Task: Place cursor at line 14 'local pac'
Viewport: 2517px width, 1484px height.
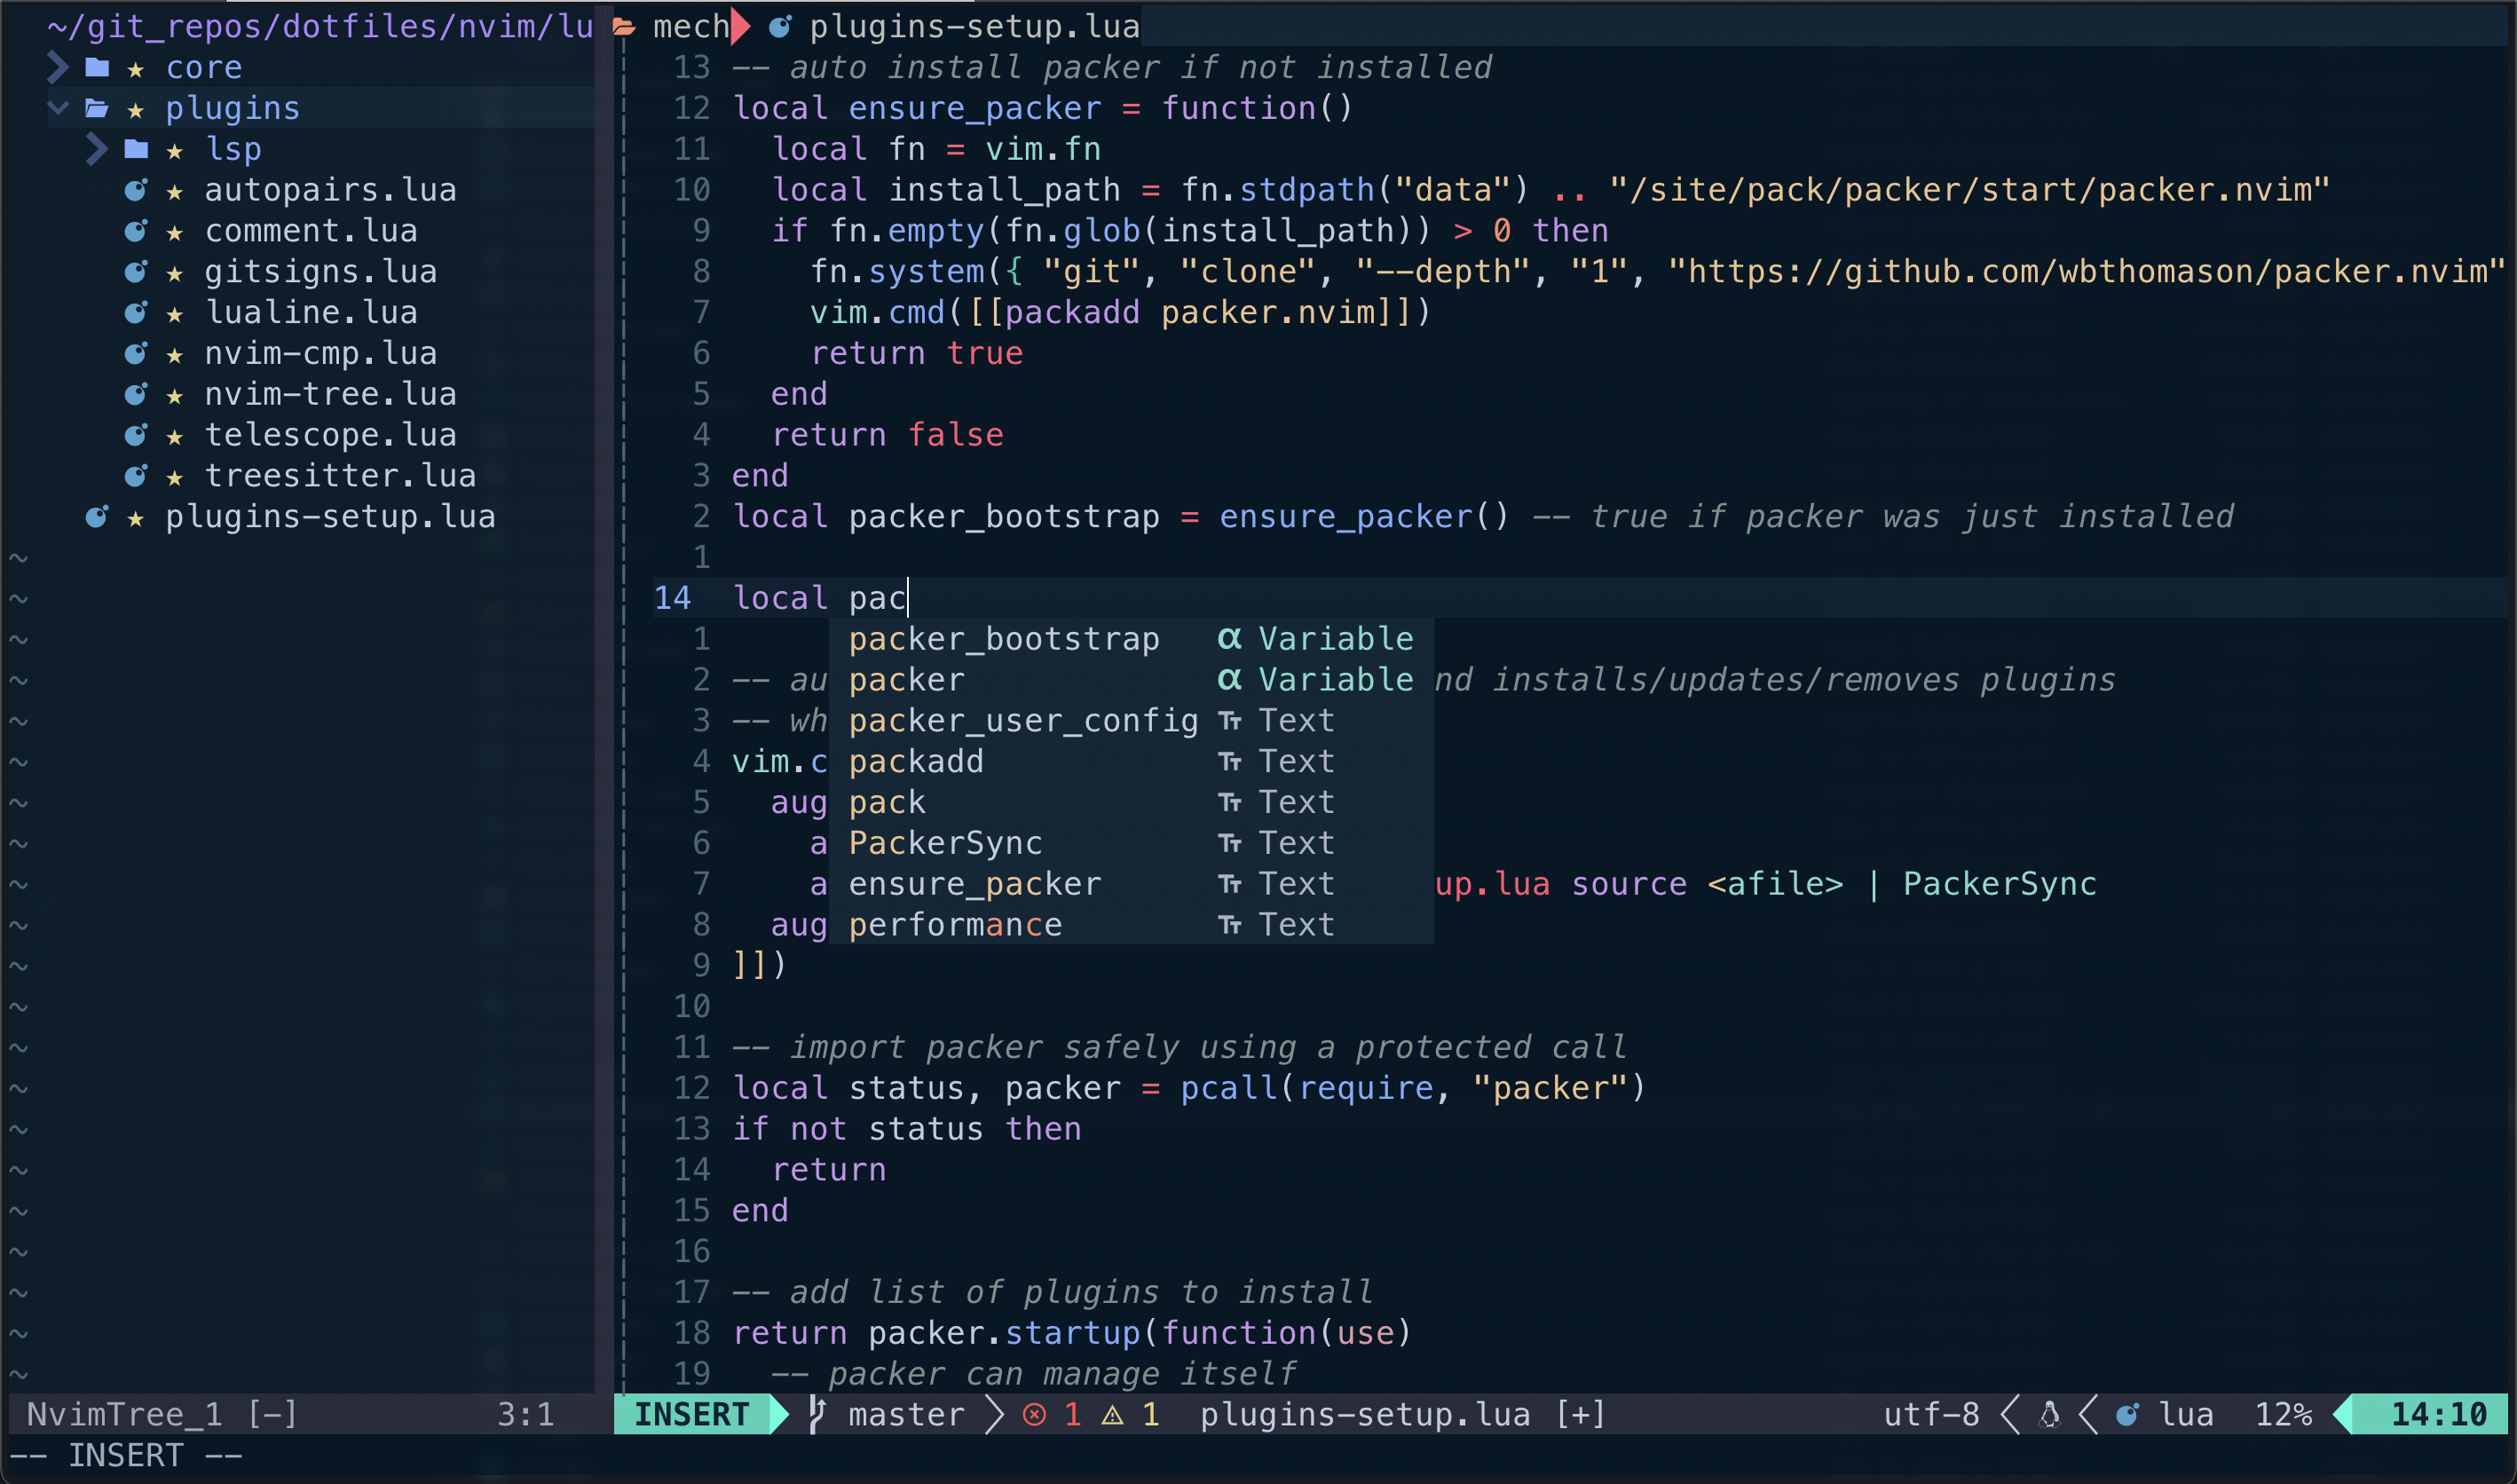Action: point(819,598)
